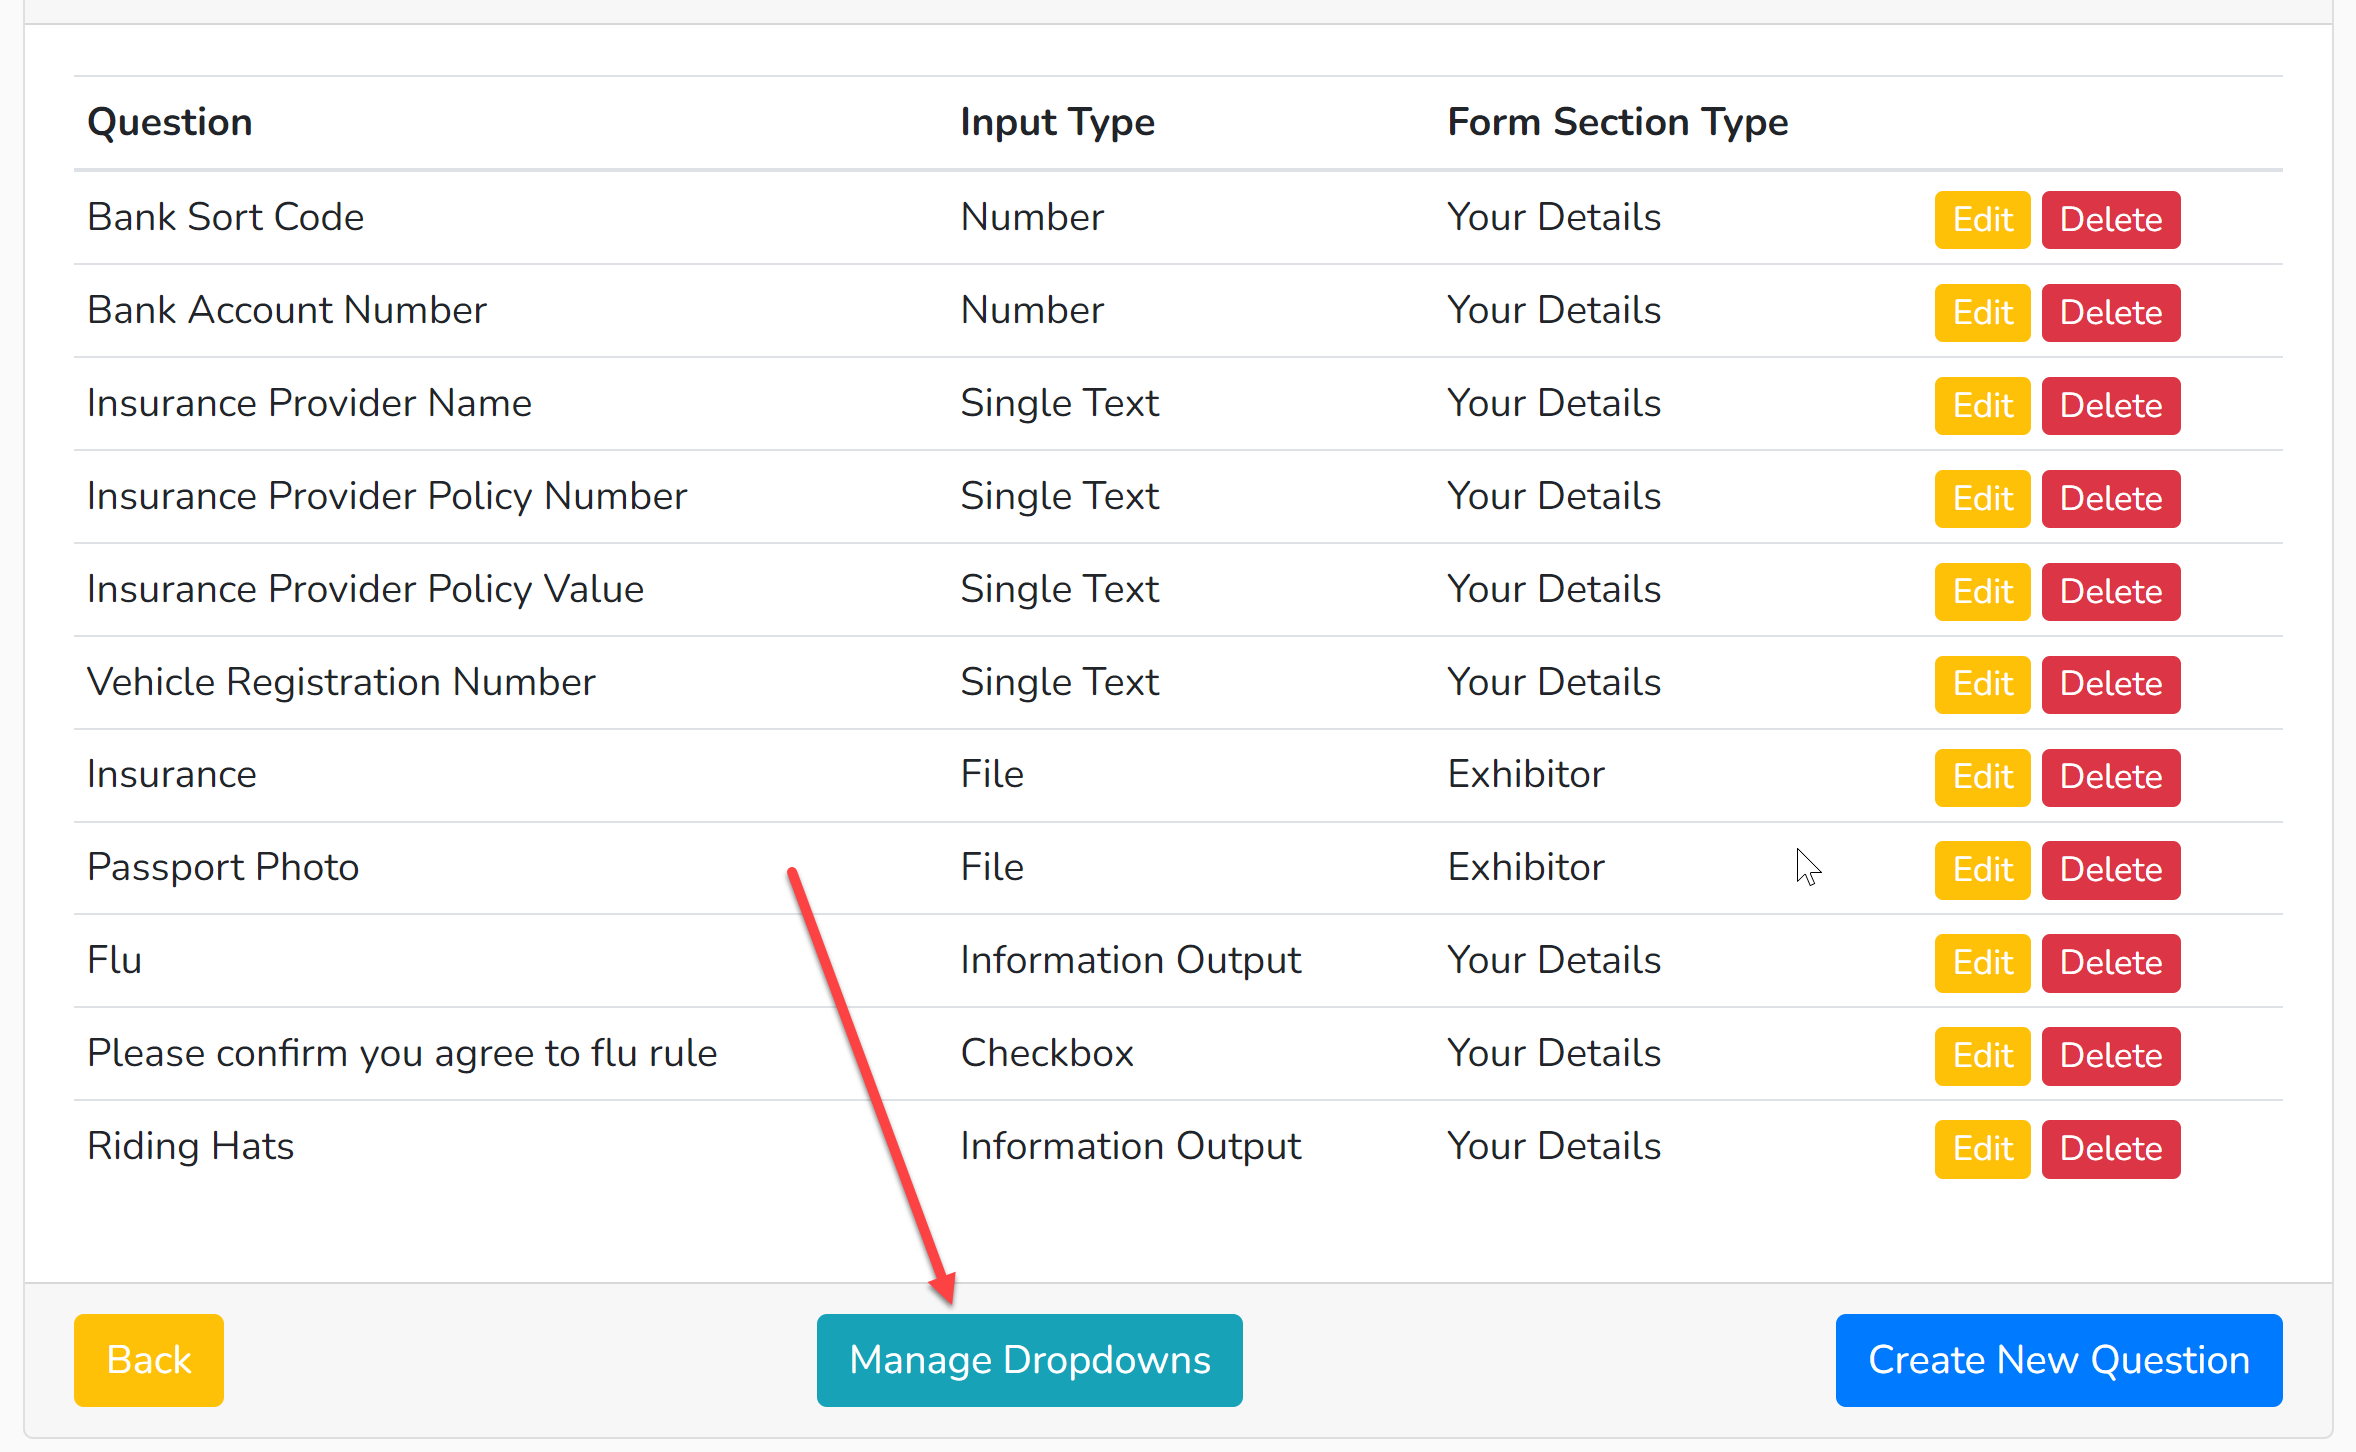2356x1452 pixels.
Task: Edit the Riding Hats question
Action: pos(1982,1149)
